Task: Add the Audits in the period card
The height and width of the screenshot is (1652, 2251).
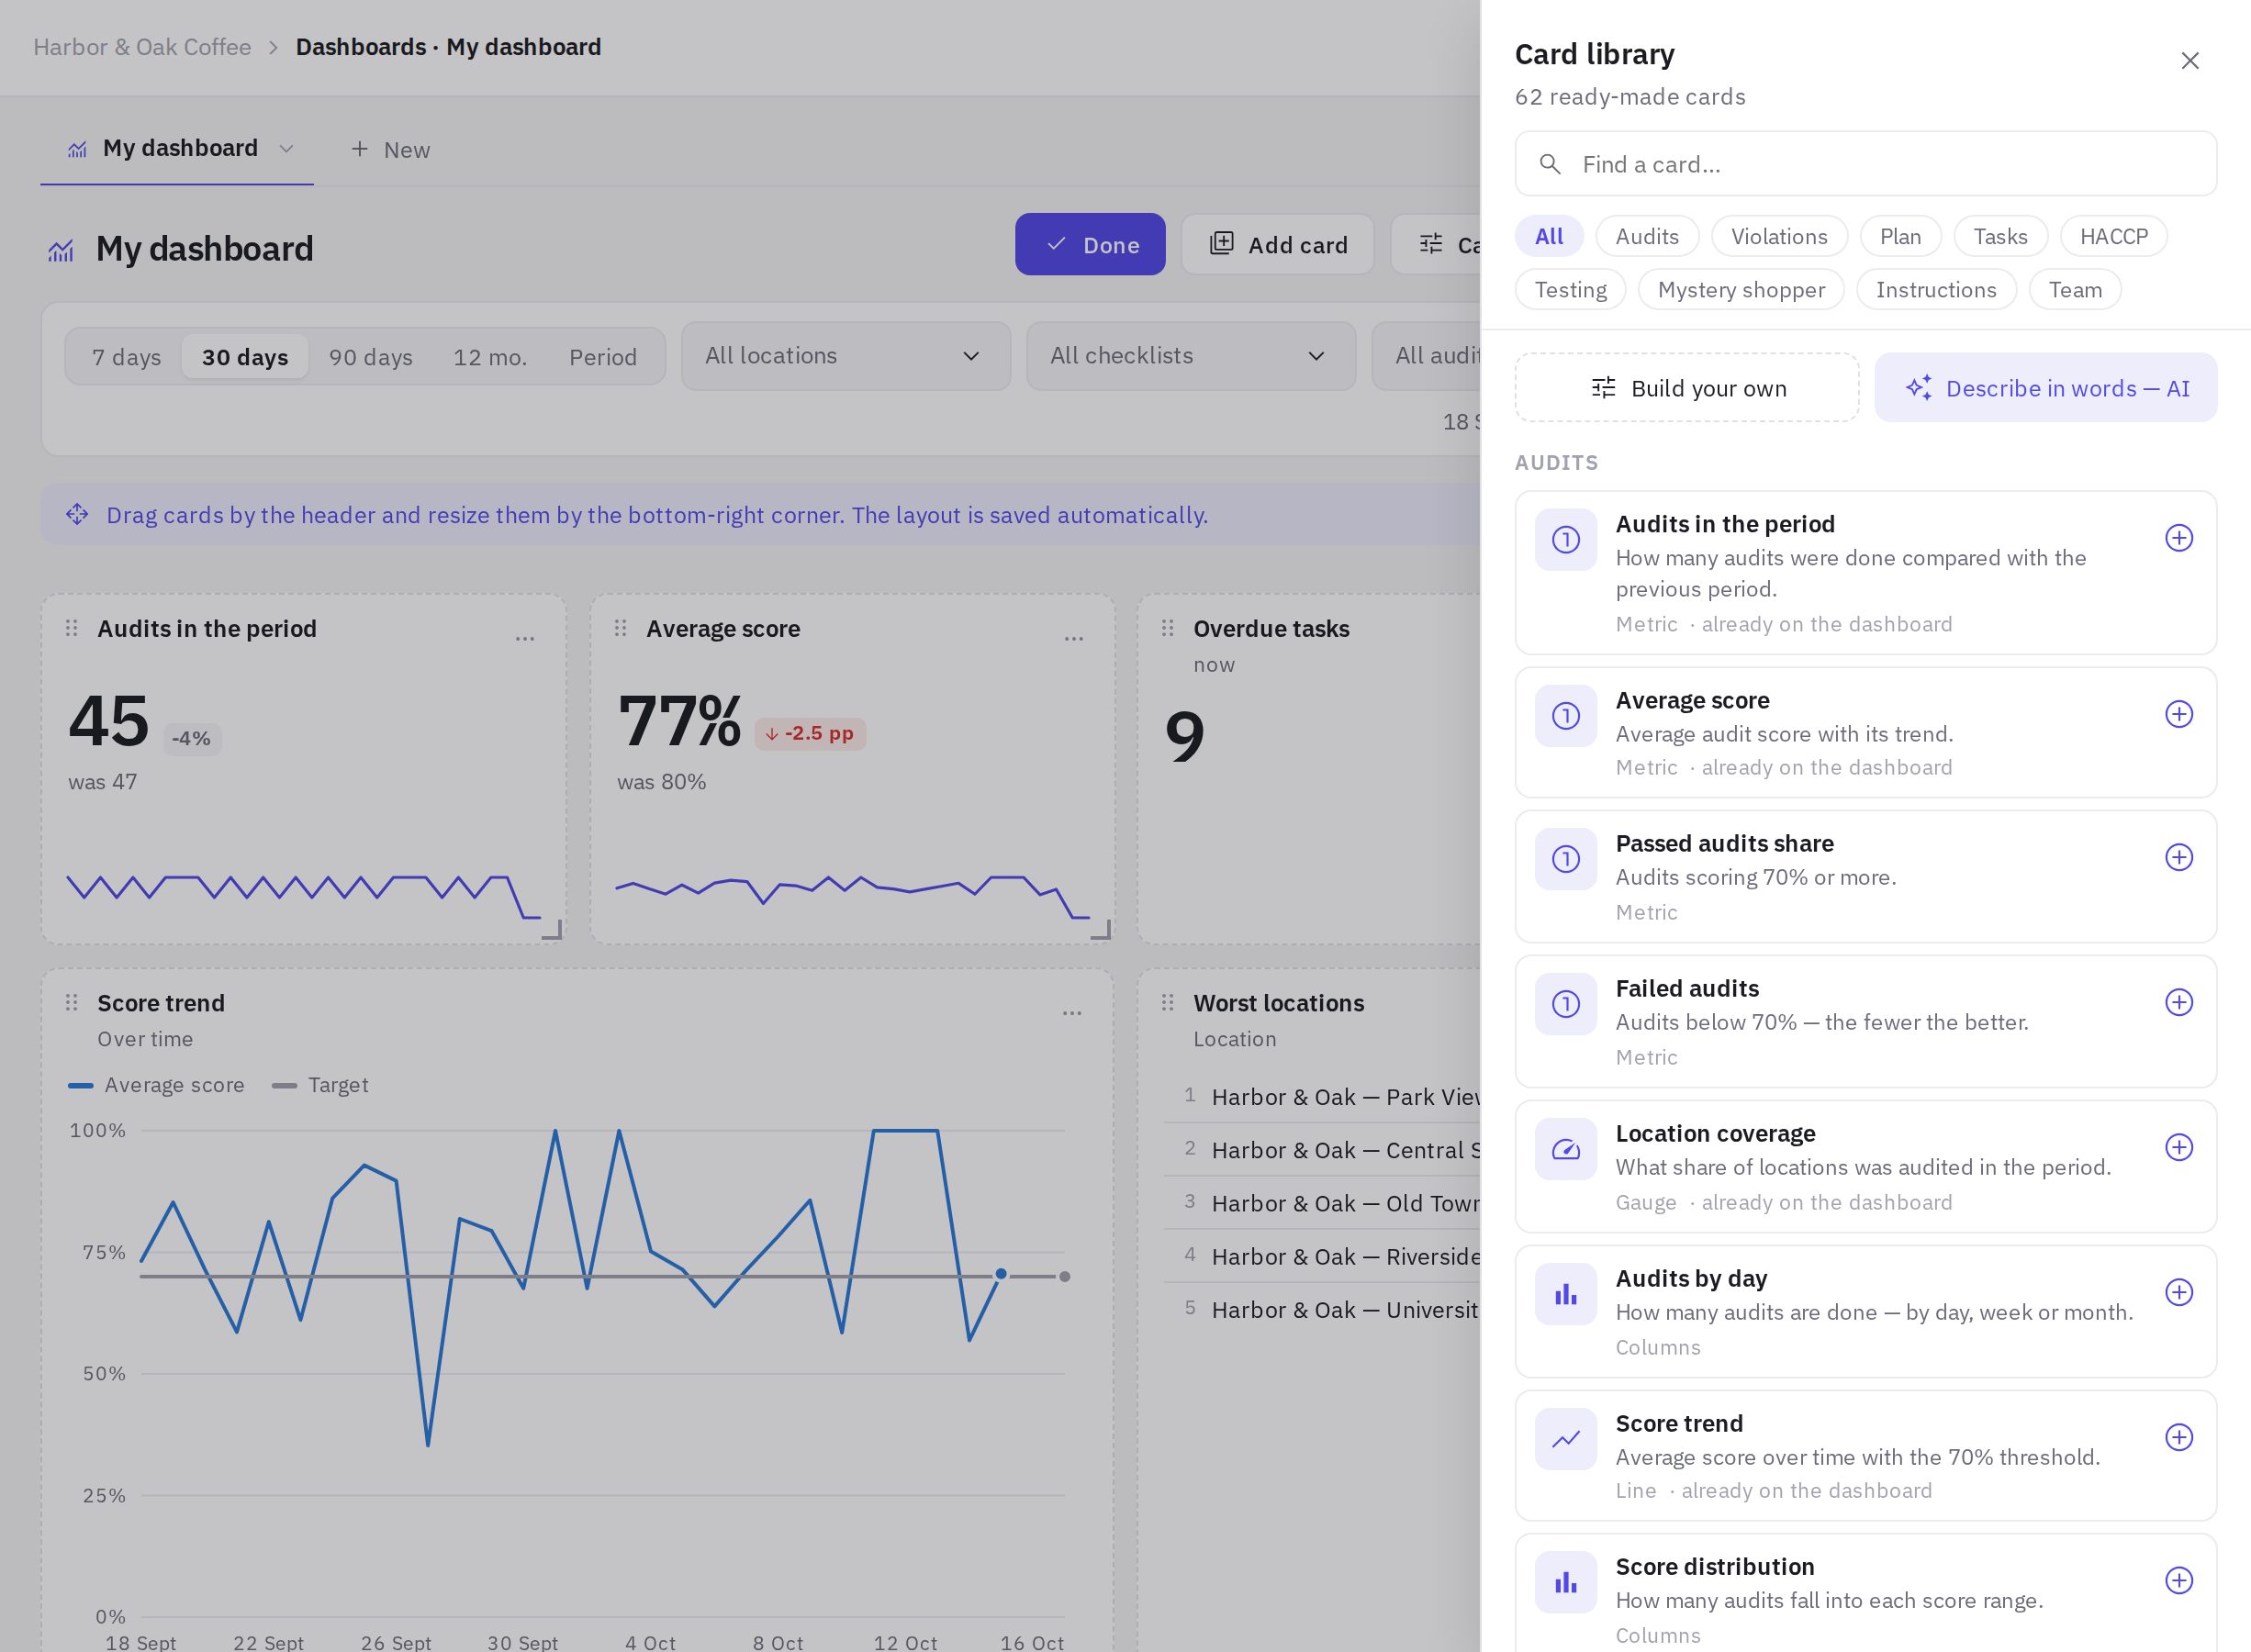Action: point(2178,539)
